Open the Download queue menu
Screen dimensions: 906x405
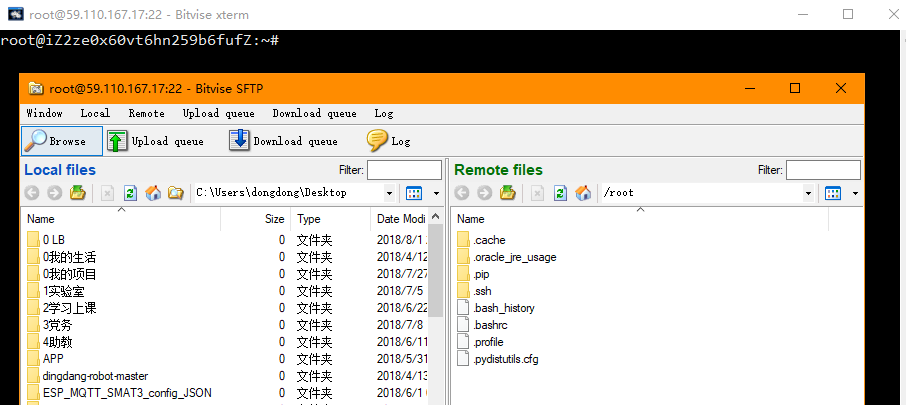(314, 113)
